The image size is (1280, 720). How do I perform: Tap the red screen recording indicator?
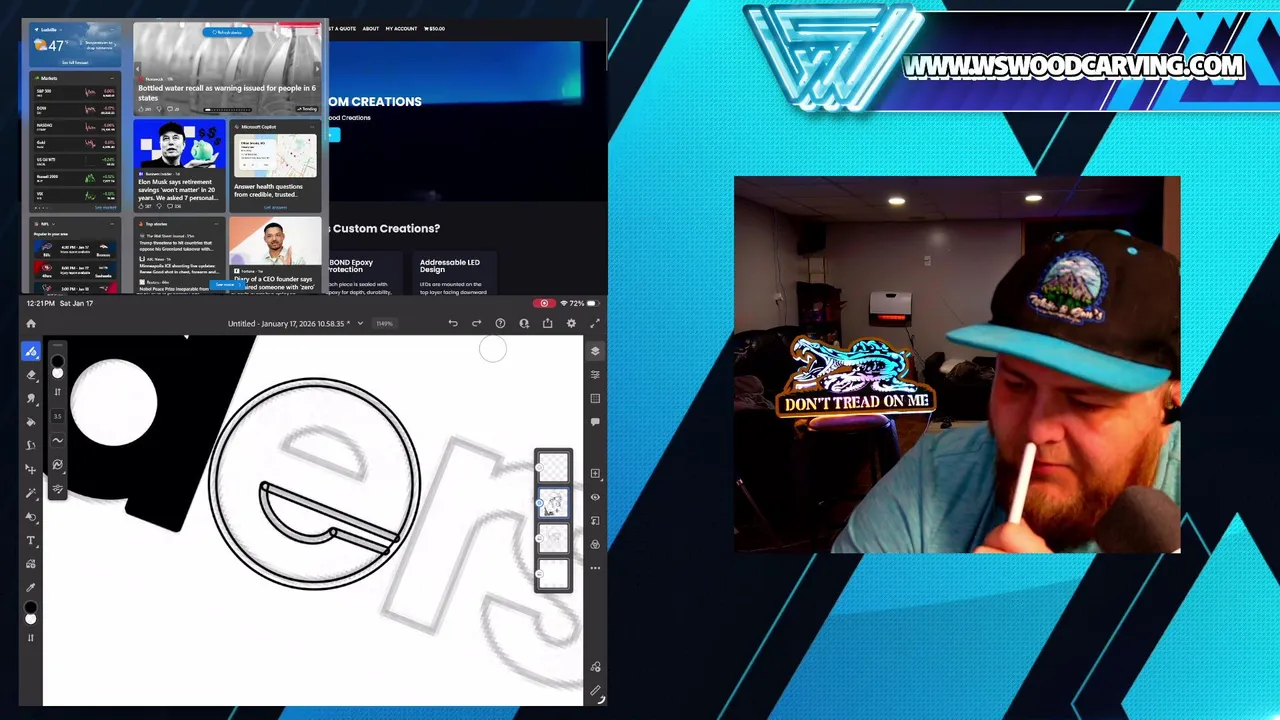pos(544,303)
